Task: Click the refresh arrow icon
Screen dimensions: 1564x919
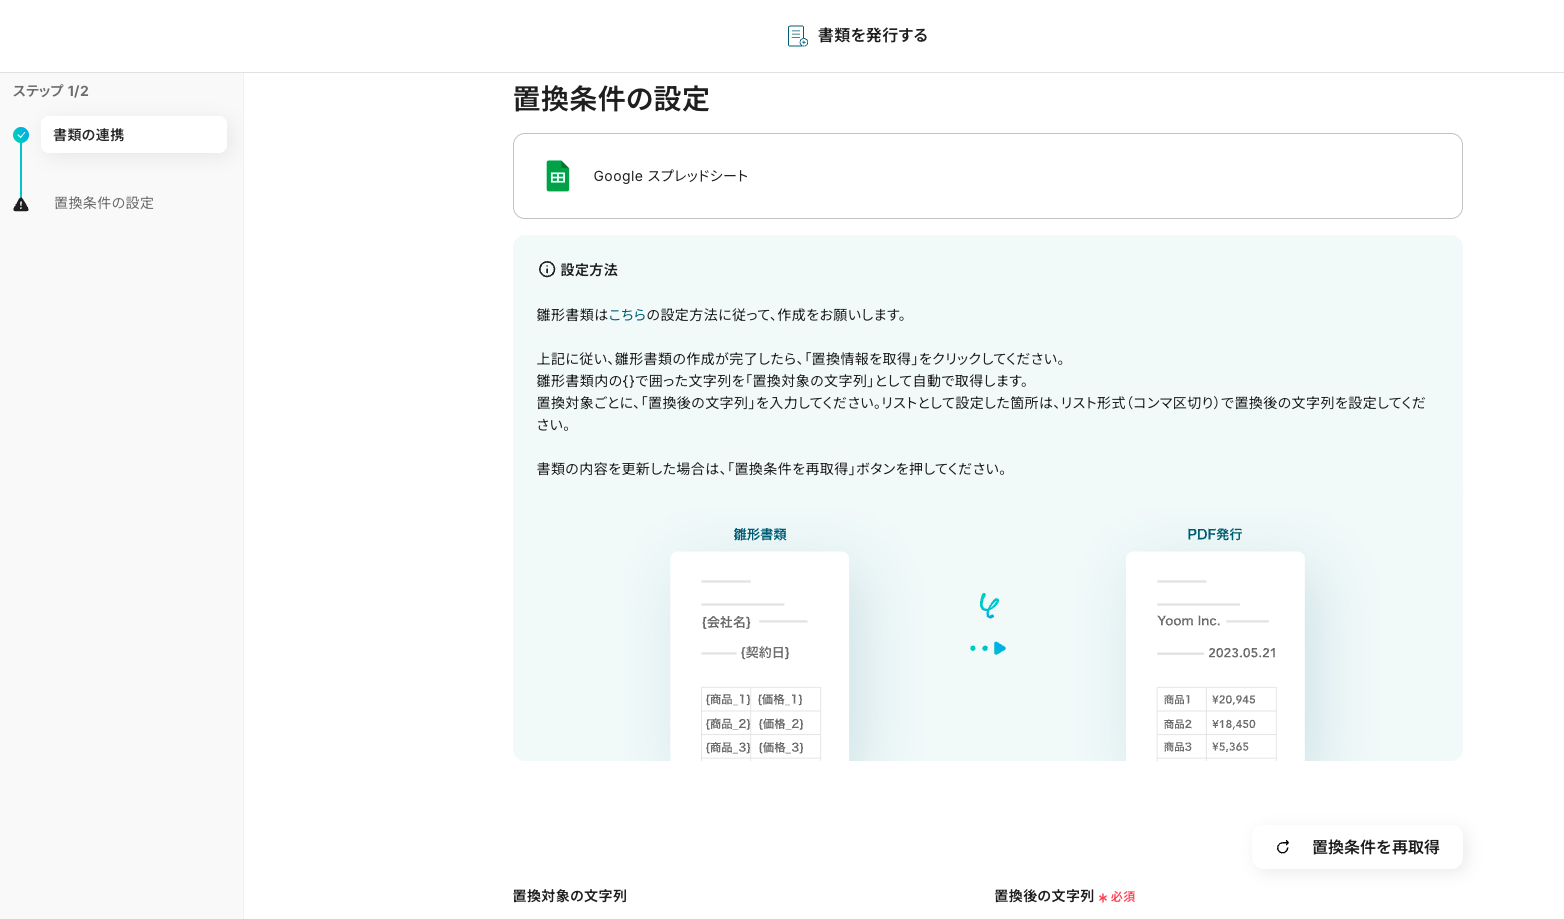Action: pos(1283,847)
